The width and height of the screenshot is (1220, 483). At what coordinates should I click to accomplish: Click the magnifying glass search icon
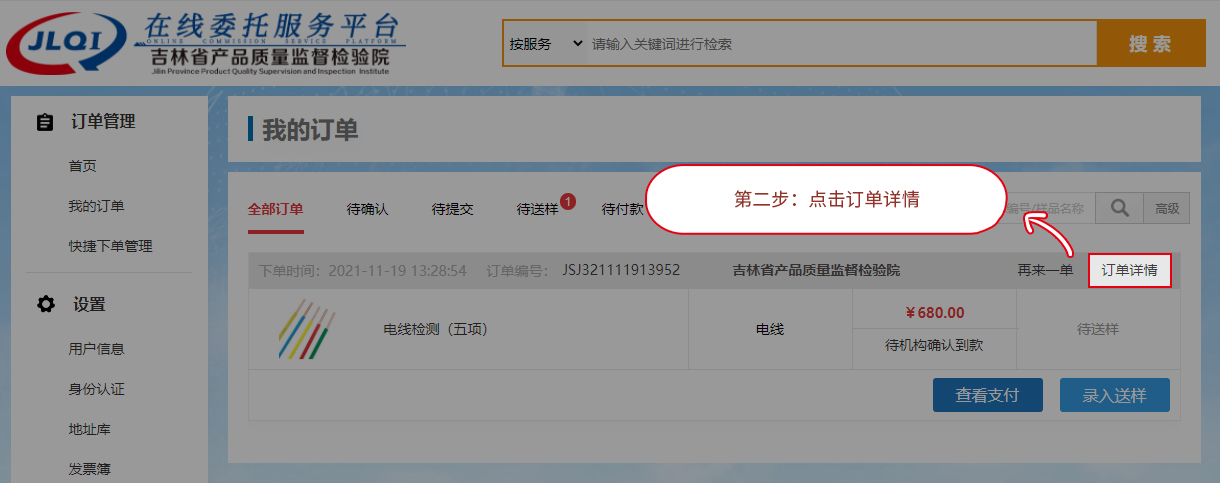1120,208
